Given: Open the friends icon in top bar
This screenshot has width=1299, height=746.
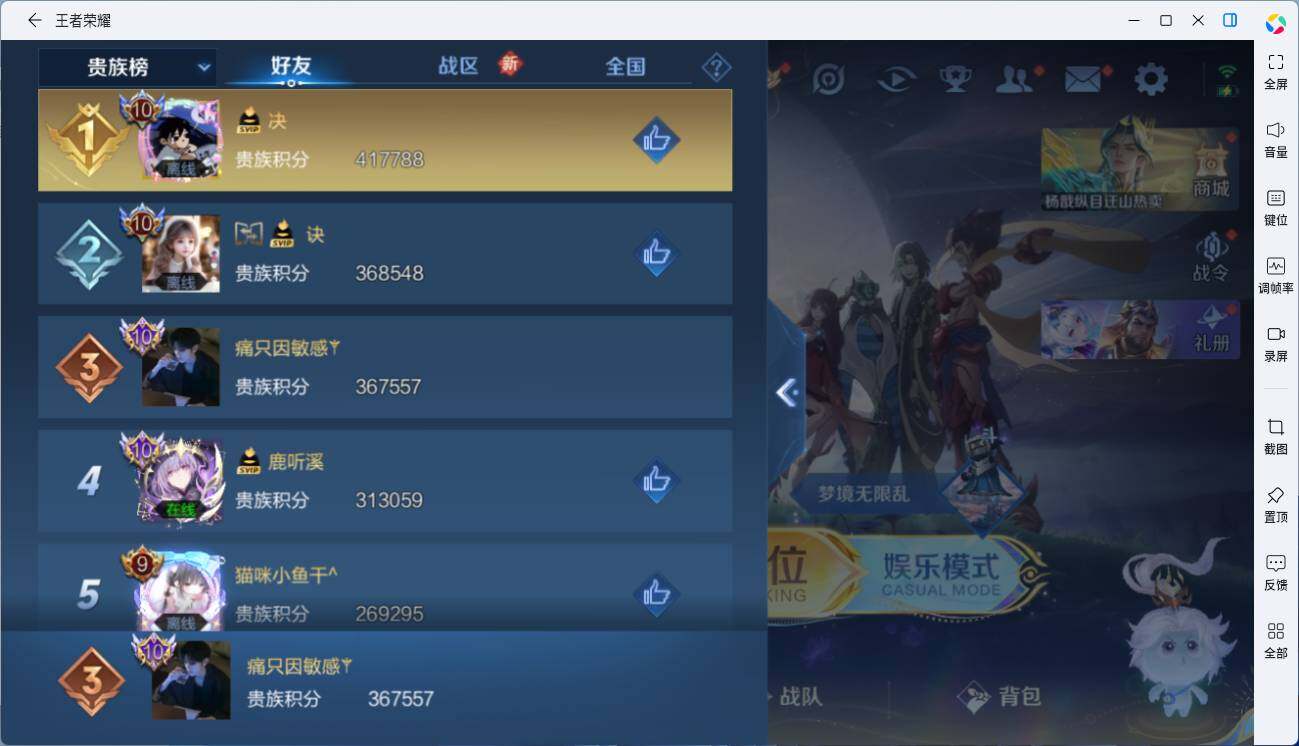Looking at the screenshot, I should pyautogui.click(x=1015, y=79).
